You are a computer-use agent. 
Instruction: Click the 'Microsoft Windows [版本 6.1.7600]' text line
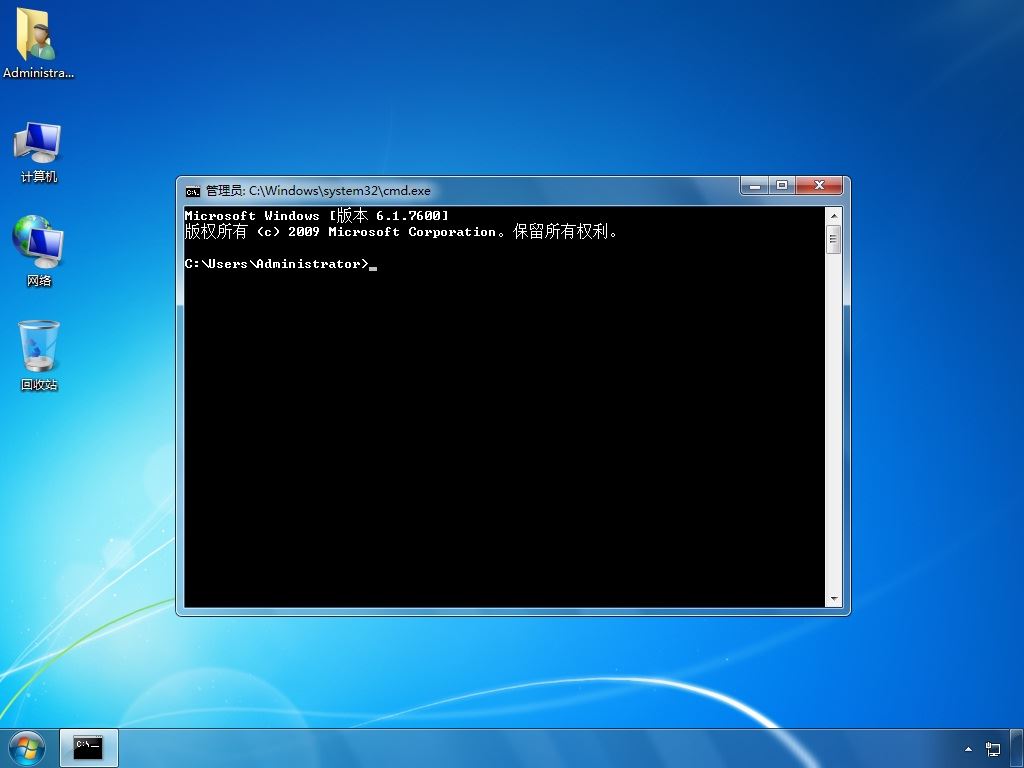(317, 216)
